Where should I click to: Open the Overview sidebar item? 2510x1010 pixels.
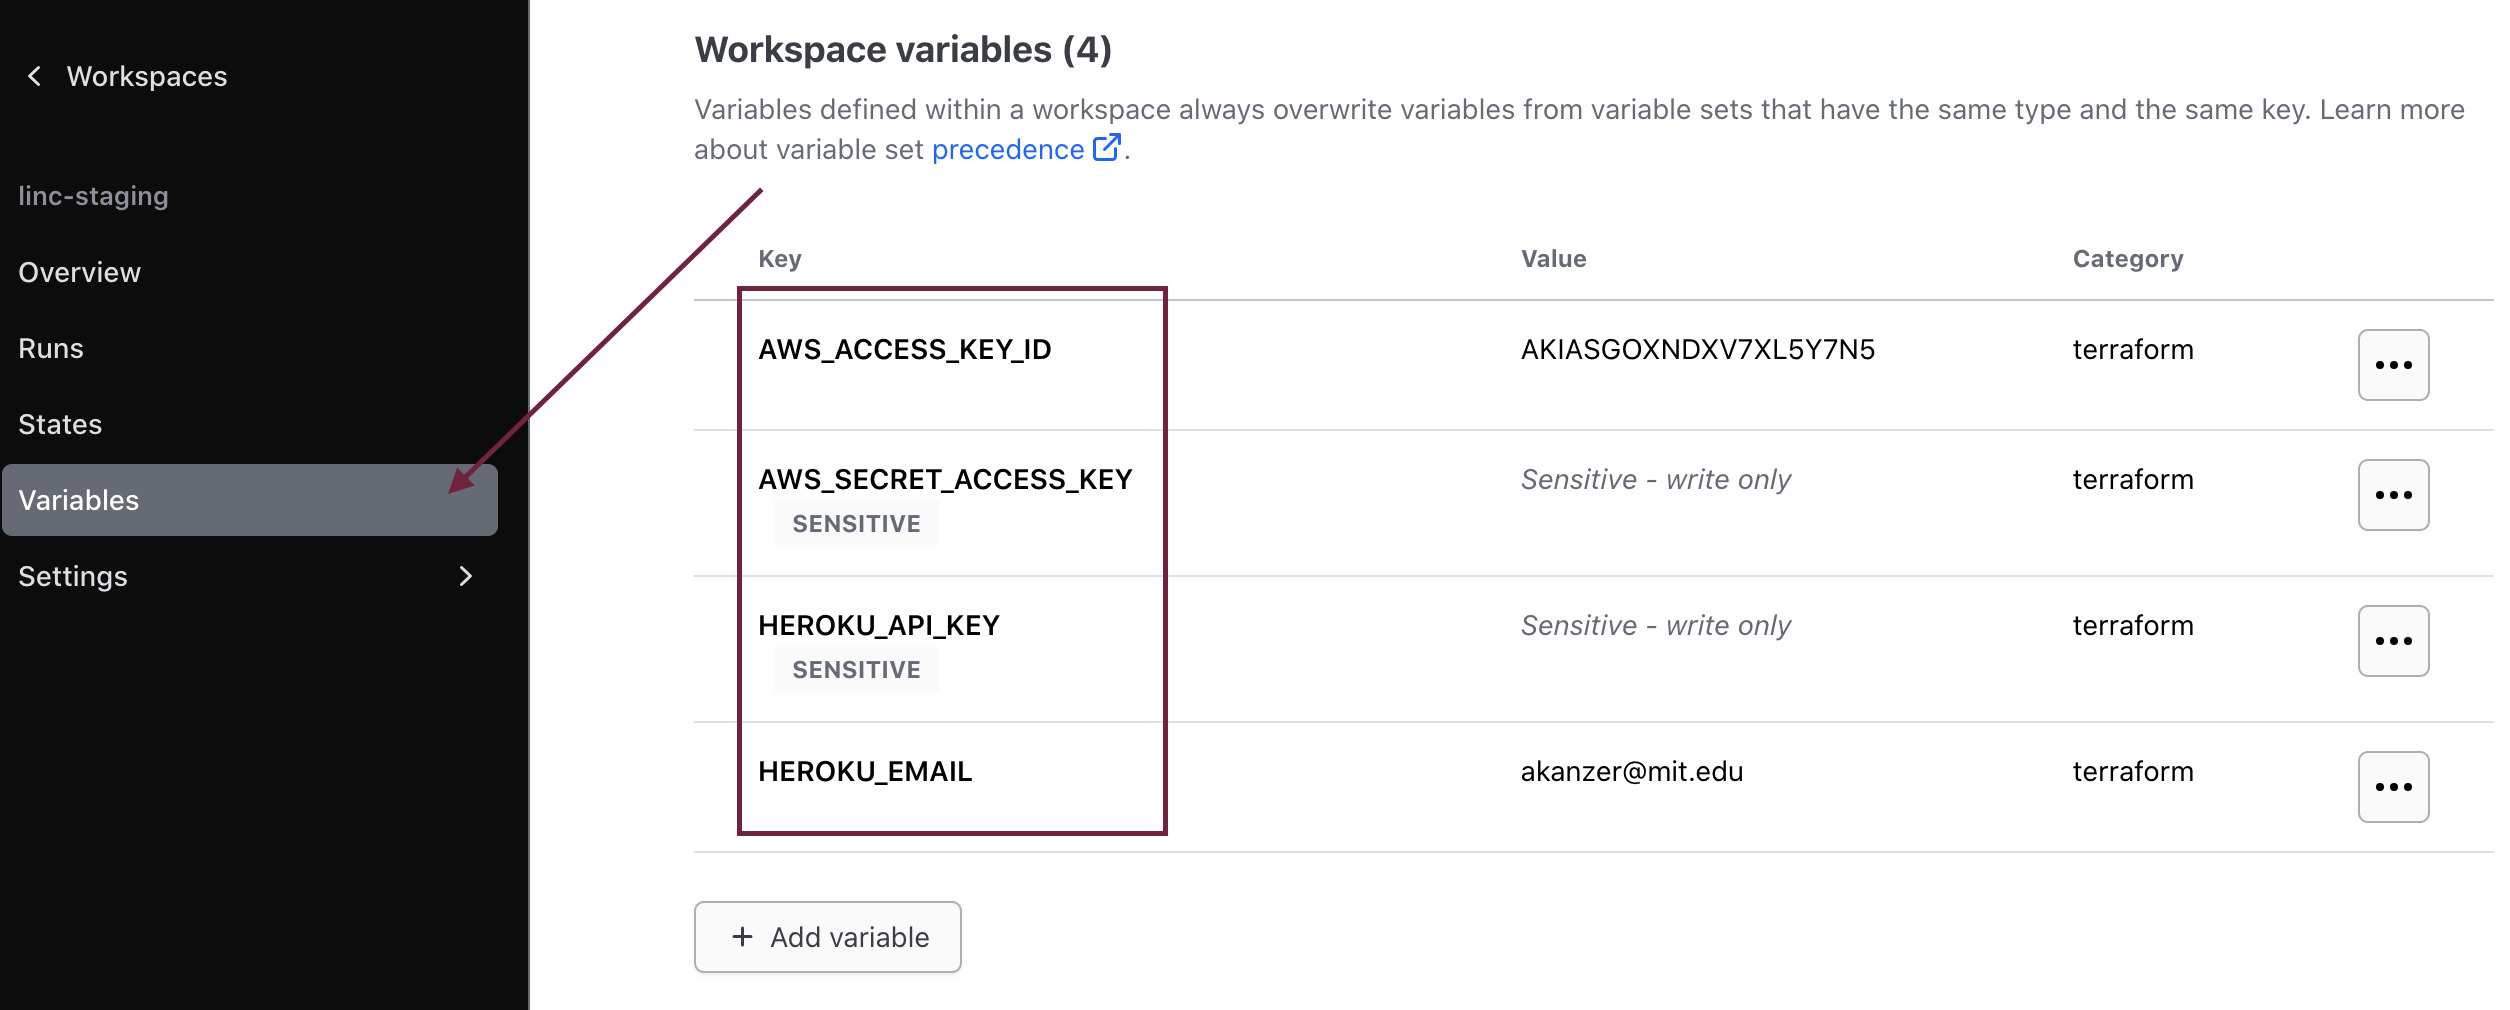point(80,272)
